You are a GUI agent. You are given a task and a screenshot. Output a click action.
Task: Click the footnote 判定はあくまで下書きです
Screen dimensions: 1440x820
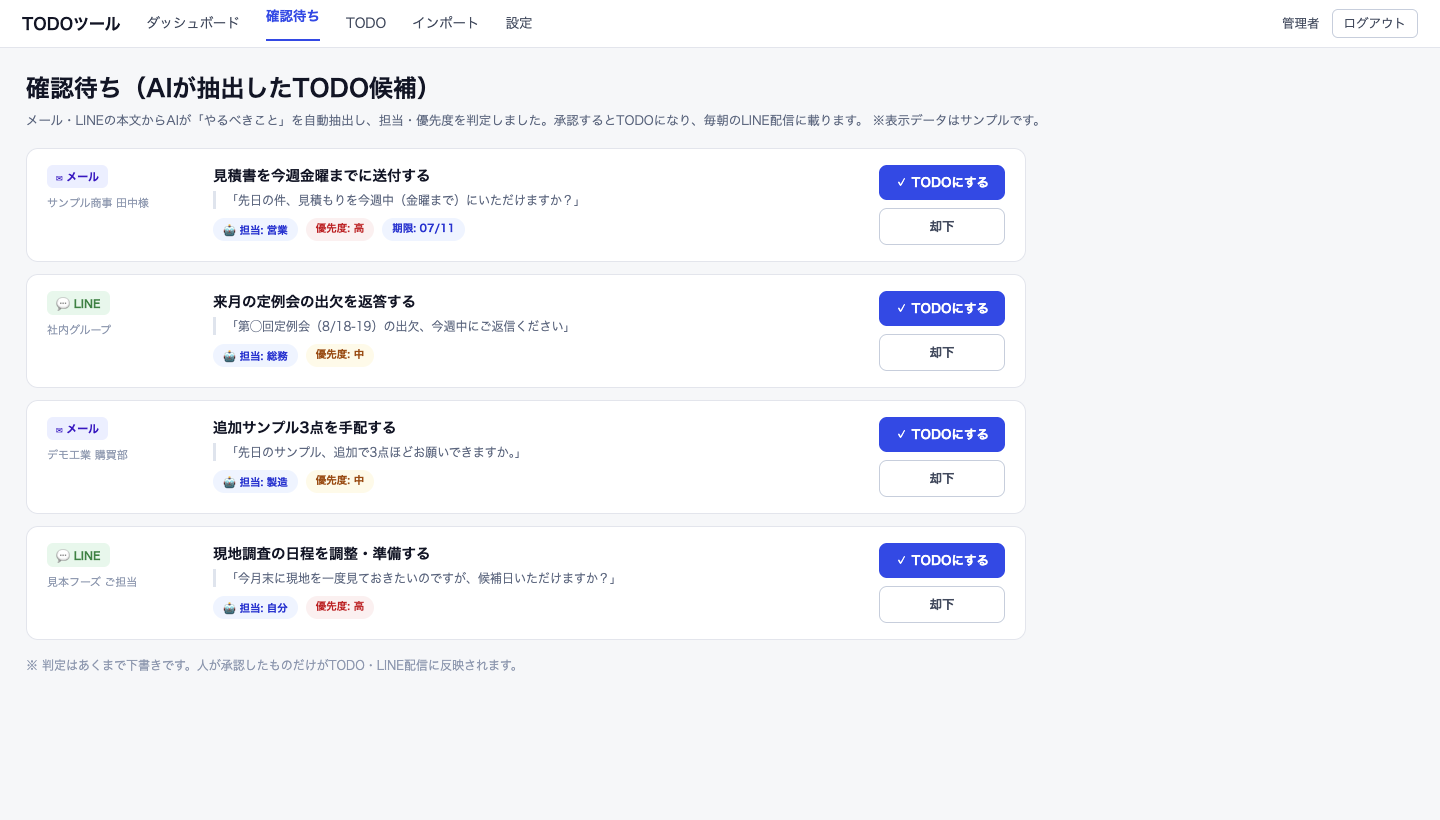click(x=274, y=665)
